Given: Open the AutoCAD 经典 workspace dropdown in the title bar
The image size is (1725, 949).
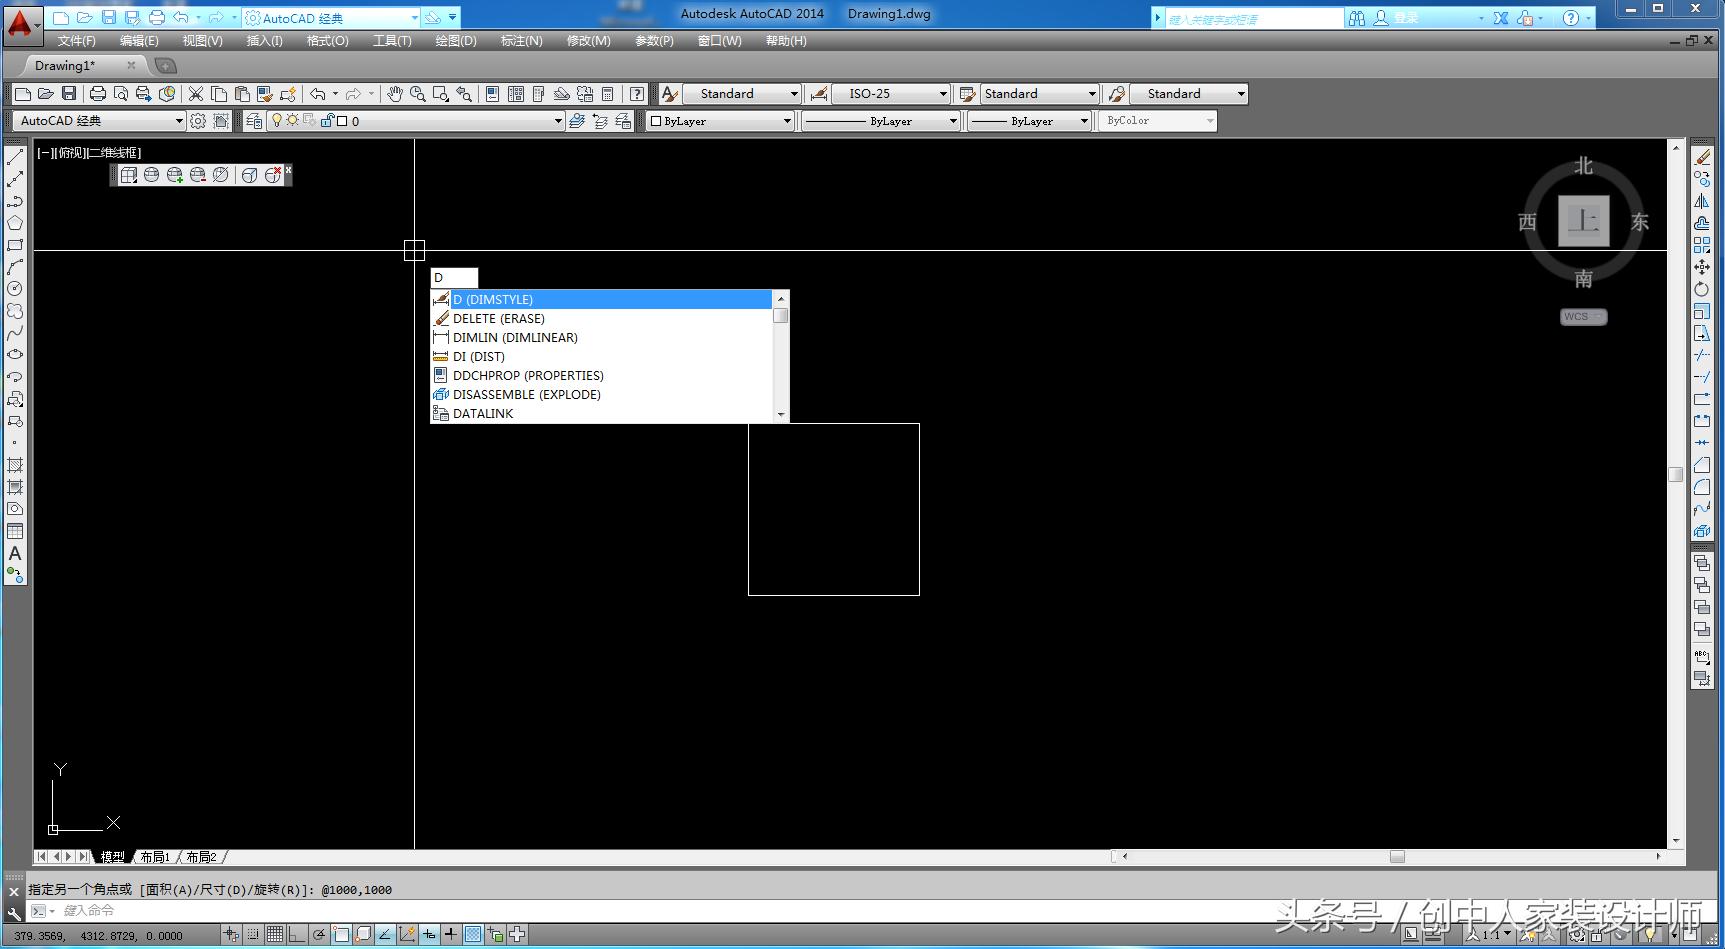Looking at the screenshot, I should coord(332,18).
